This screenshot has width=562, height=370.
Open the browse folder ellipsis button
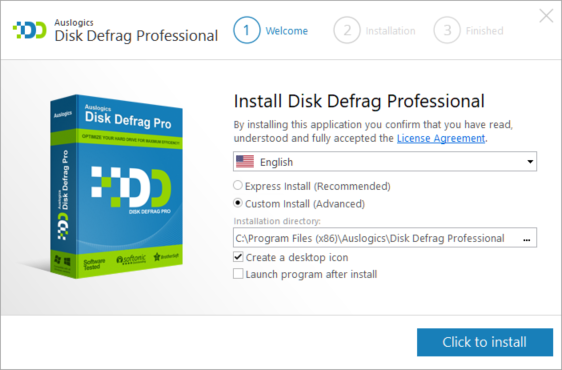click(x=526, y=239)
